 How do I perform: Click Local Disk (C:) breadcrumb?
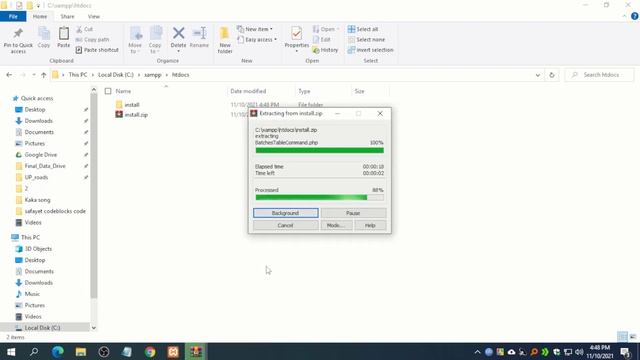pyautogui.click(x=116, y=75)
